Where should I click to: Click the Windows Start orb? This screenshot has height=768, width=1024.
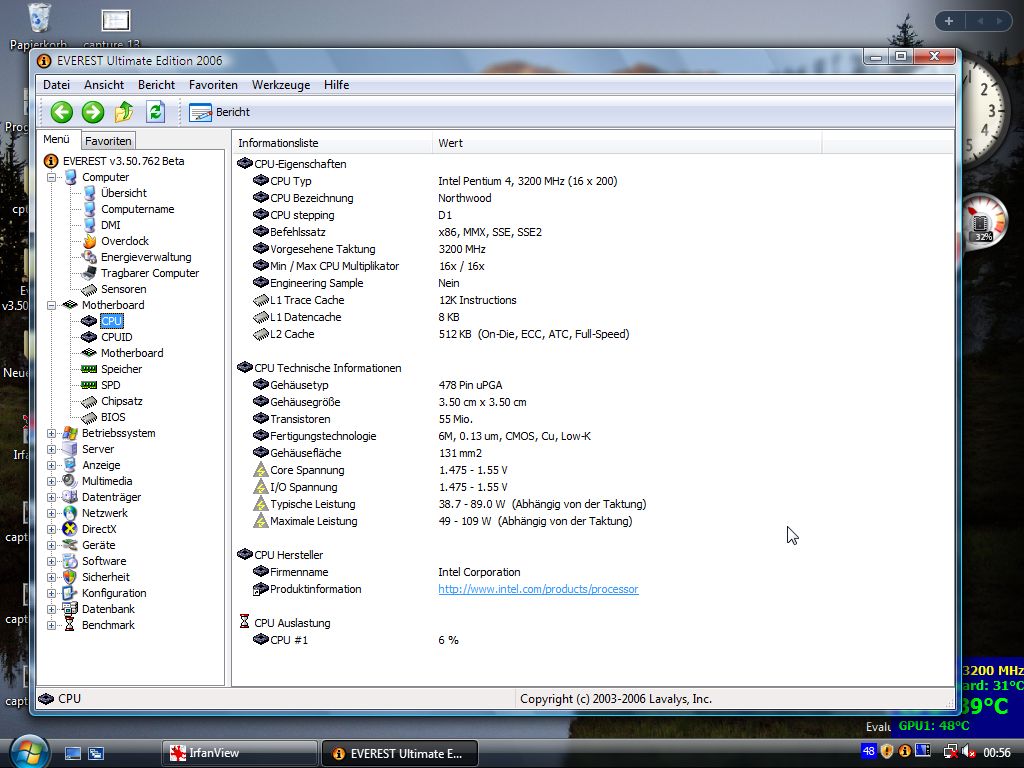click(x=28, y=752)
